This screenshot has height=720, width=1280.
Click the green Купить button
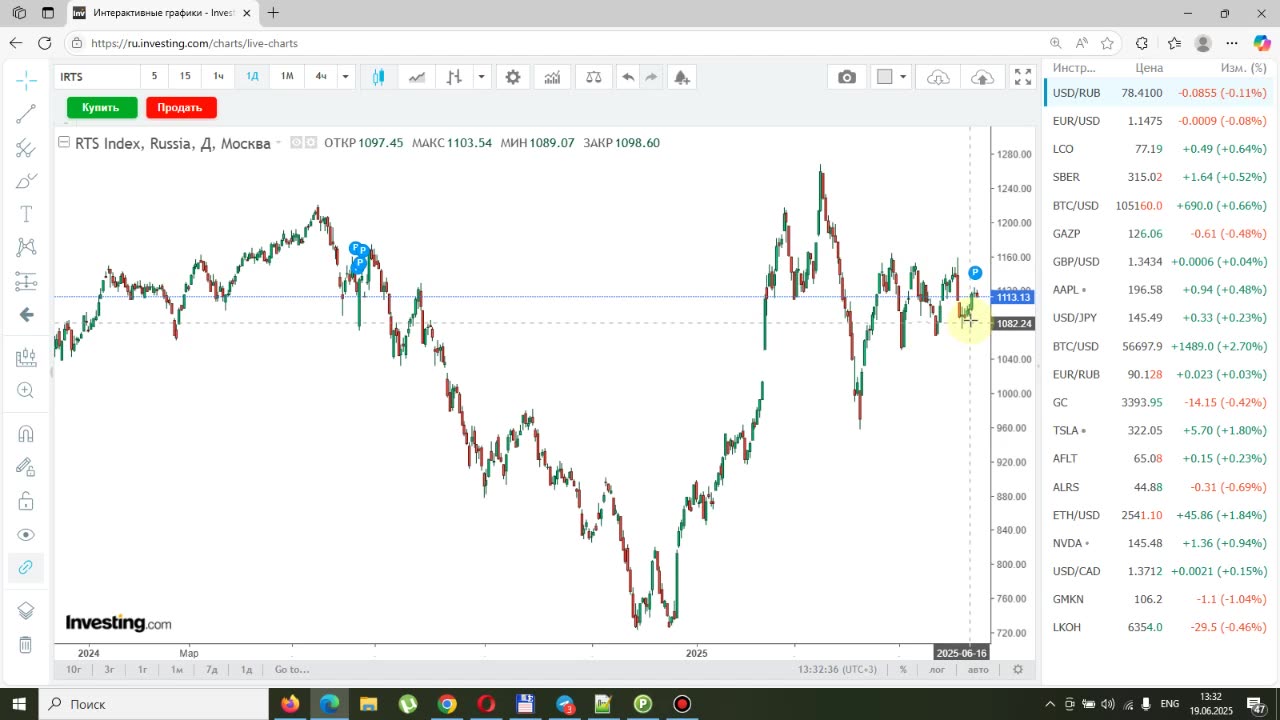pos(101,107)
